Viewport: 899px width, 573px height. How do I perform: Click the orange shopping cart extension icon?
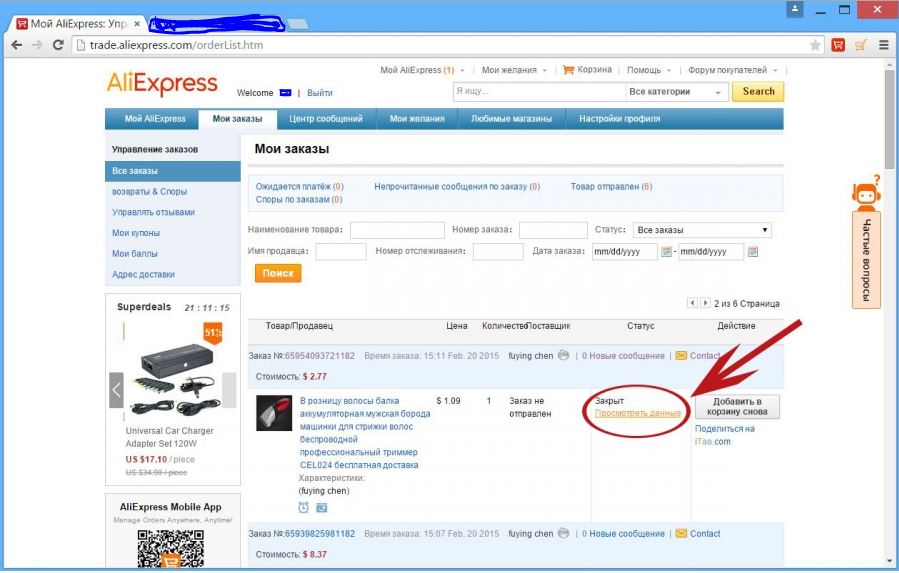pos(861,45)
